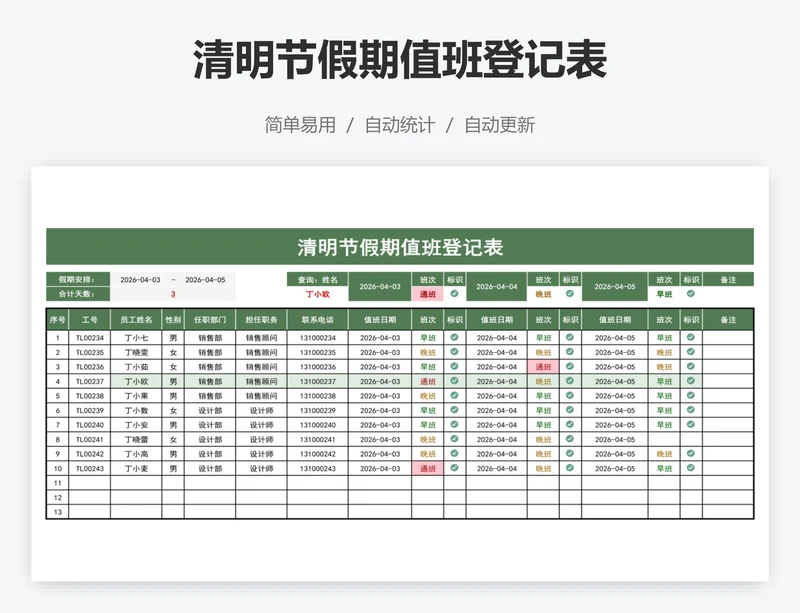Click the green banner title 清明节假期值班登记表
Viewport: 800px width, 613px height.
pos(400,247)
